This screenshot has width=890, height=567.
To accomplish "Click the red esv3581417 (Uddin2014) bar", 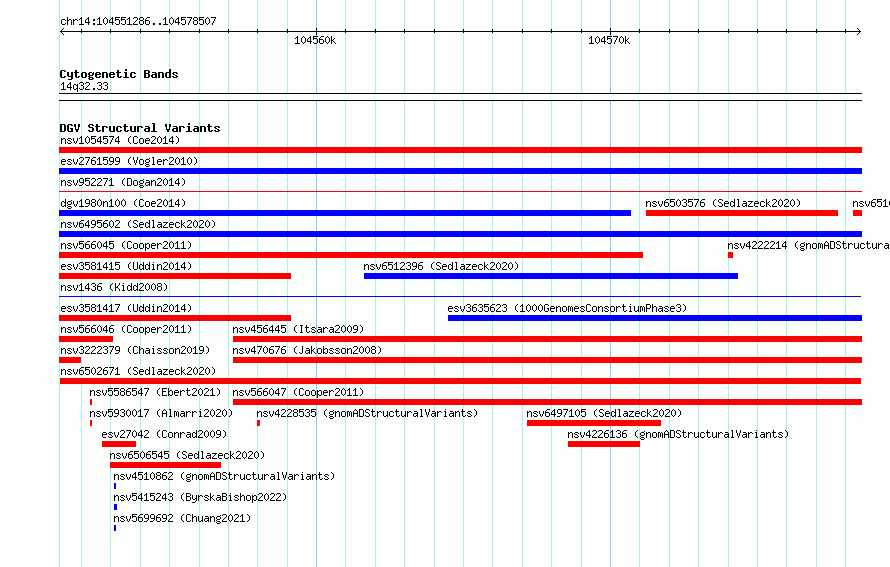I will (175, 318).
